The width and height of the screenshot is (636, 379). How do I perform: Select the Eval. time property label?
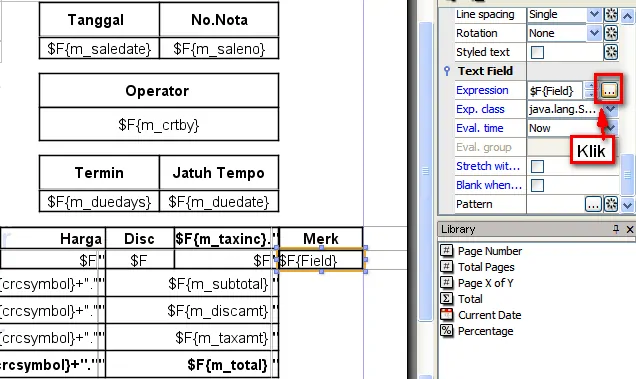point(479,128)
